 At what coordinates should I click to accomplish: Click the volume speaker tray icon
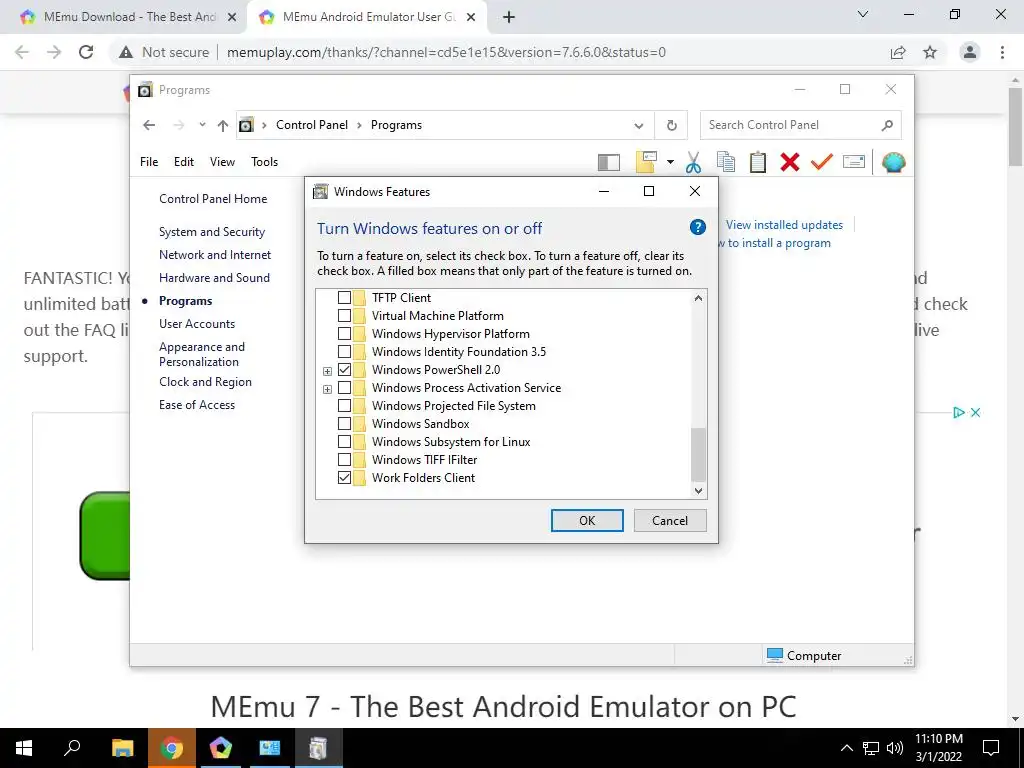pyautogui.click(x=895, y=748)
